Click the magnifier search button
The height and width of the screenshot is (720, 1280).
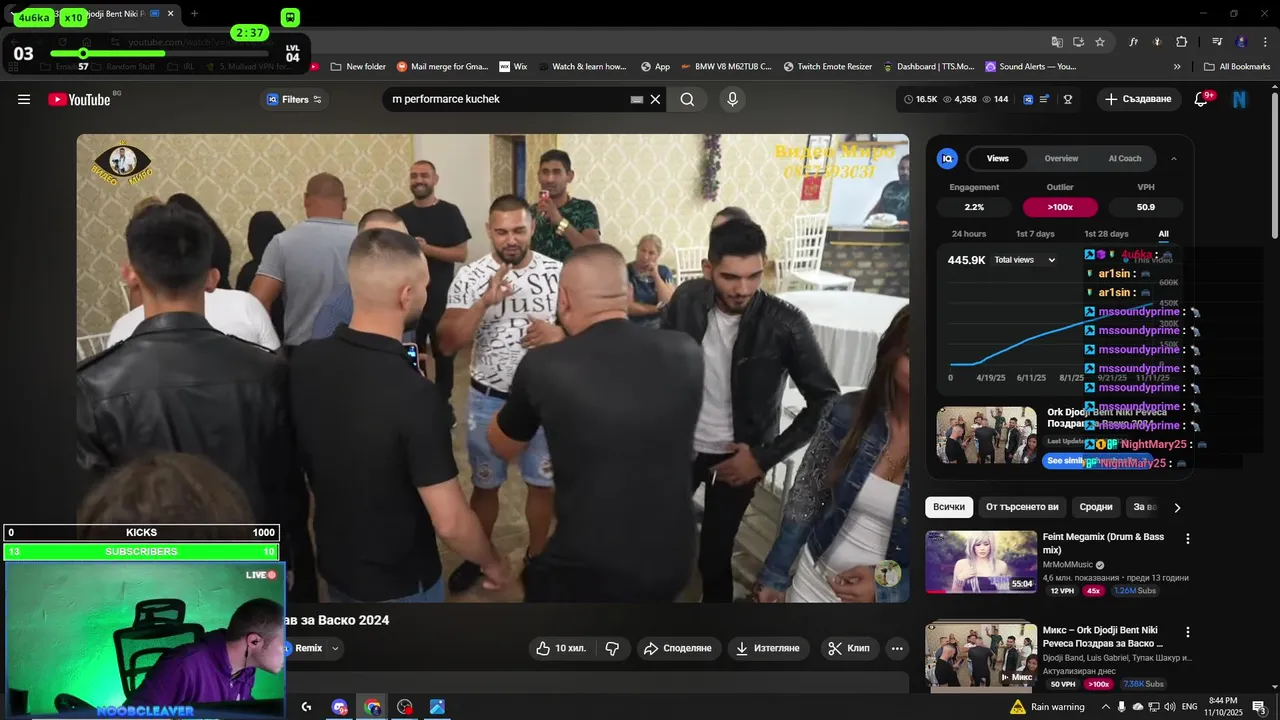687,99
